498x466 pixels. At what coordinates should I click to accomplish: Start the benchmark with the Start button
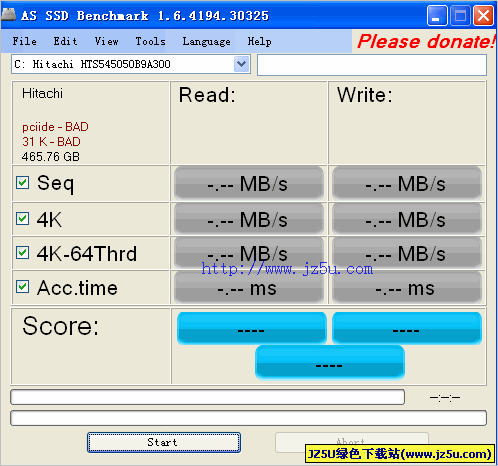(x=164, y=442)
